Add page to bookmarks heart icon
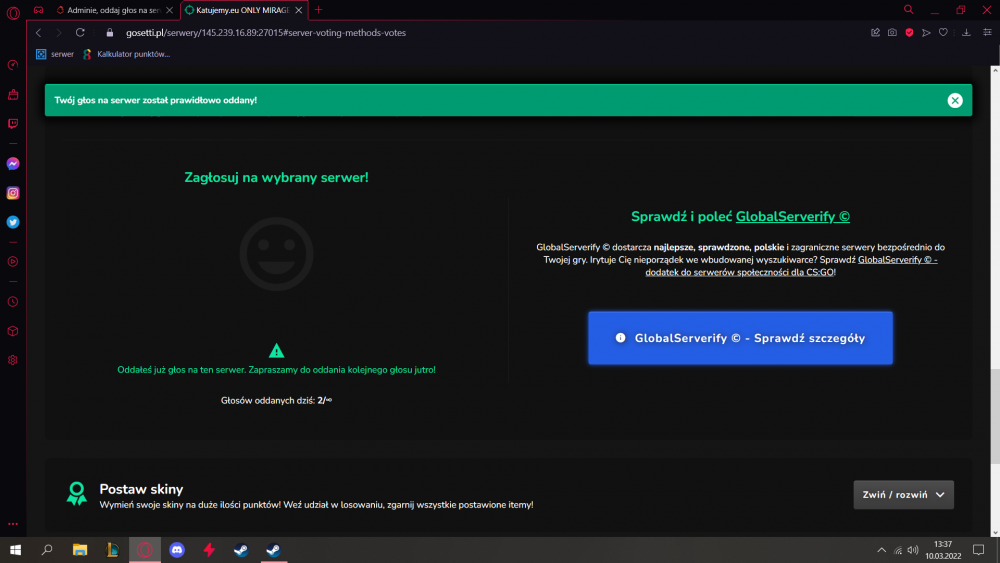Viewport: 1000px width, 563px height. point(943,33)
